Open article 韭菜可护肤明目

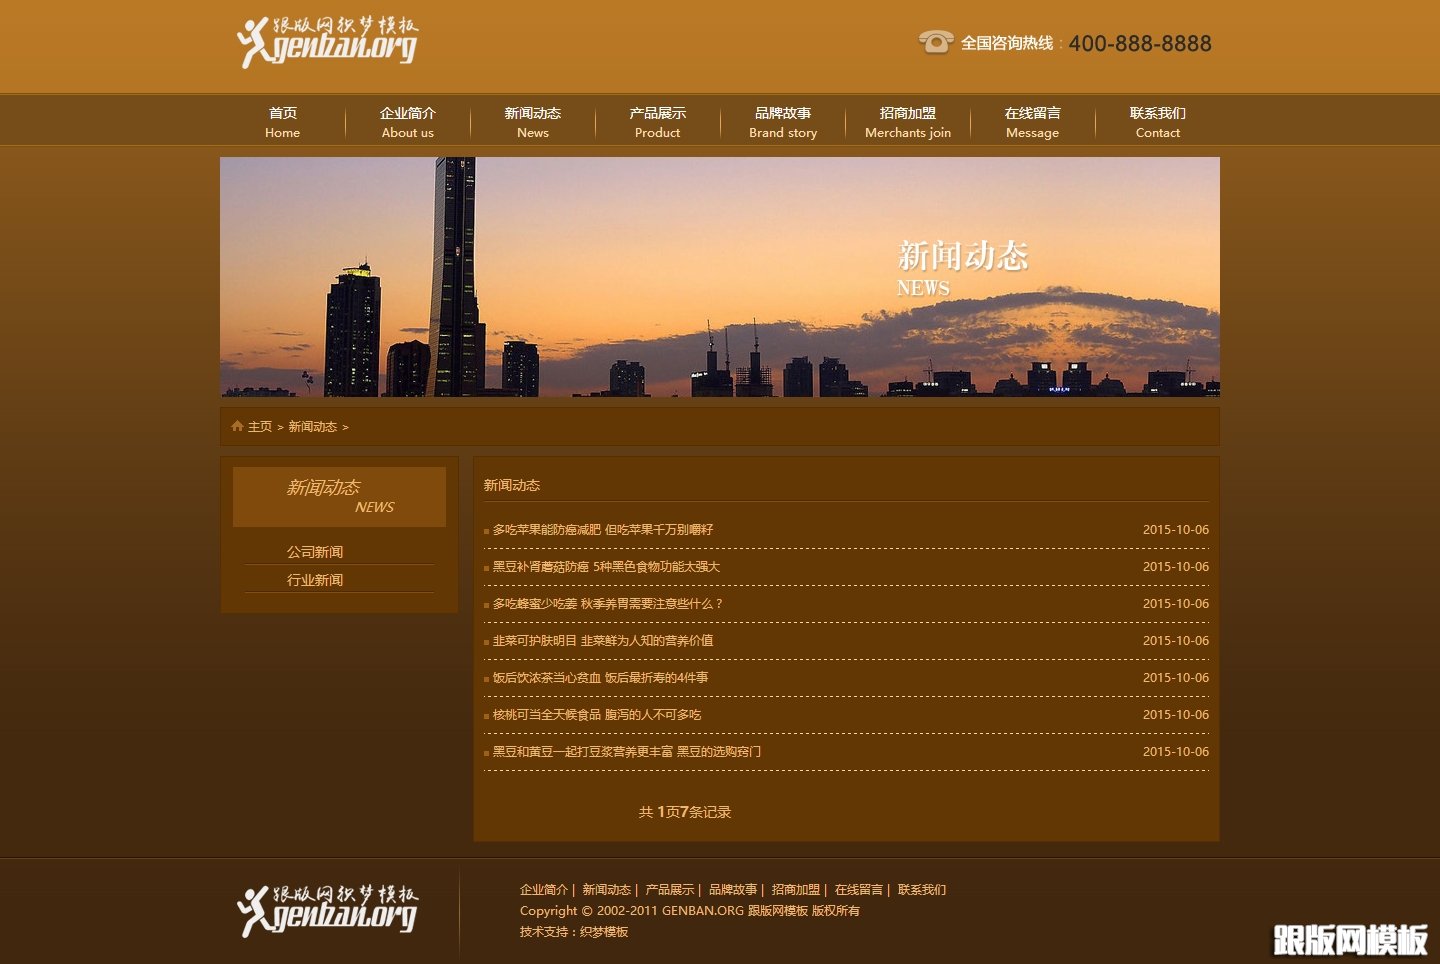coord(603,641)
